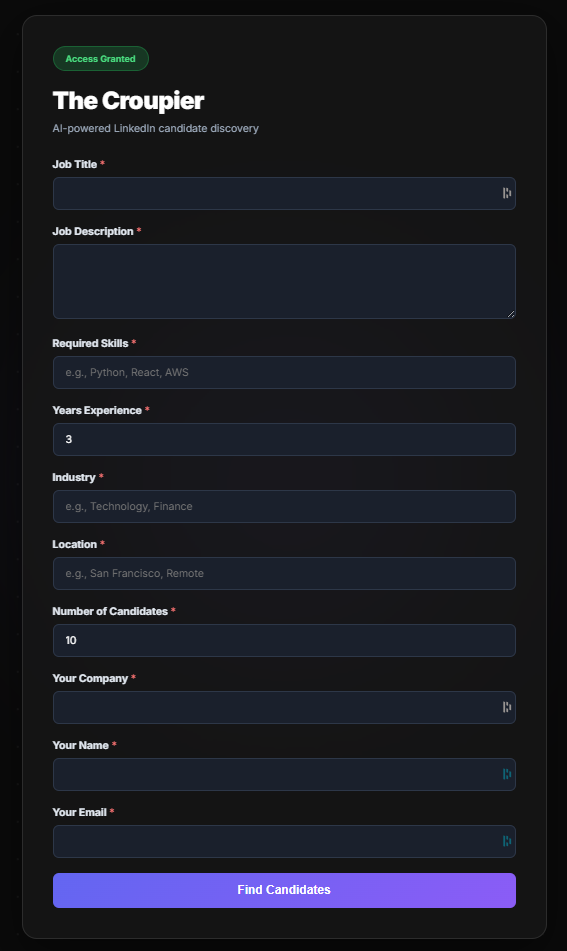Click the autofill icon in Job Title field

[x=506, y=193]
